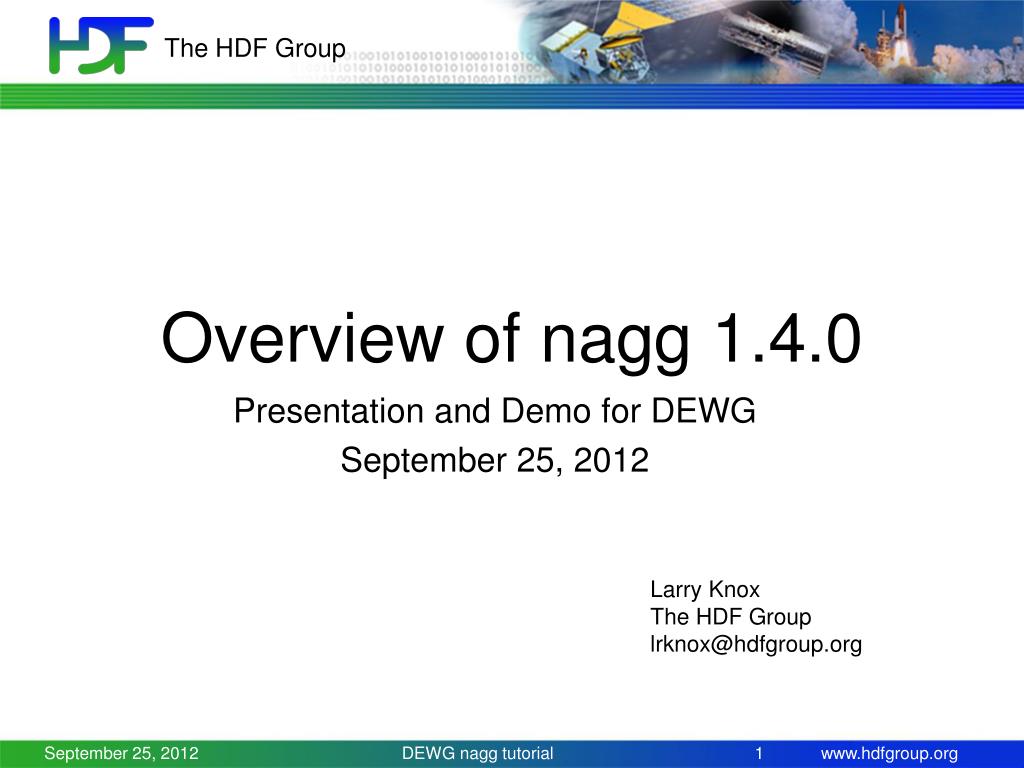Click "The HDF Group" under Larry Knox
The image size is (1024, 768).
click(x=730, y=616)
